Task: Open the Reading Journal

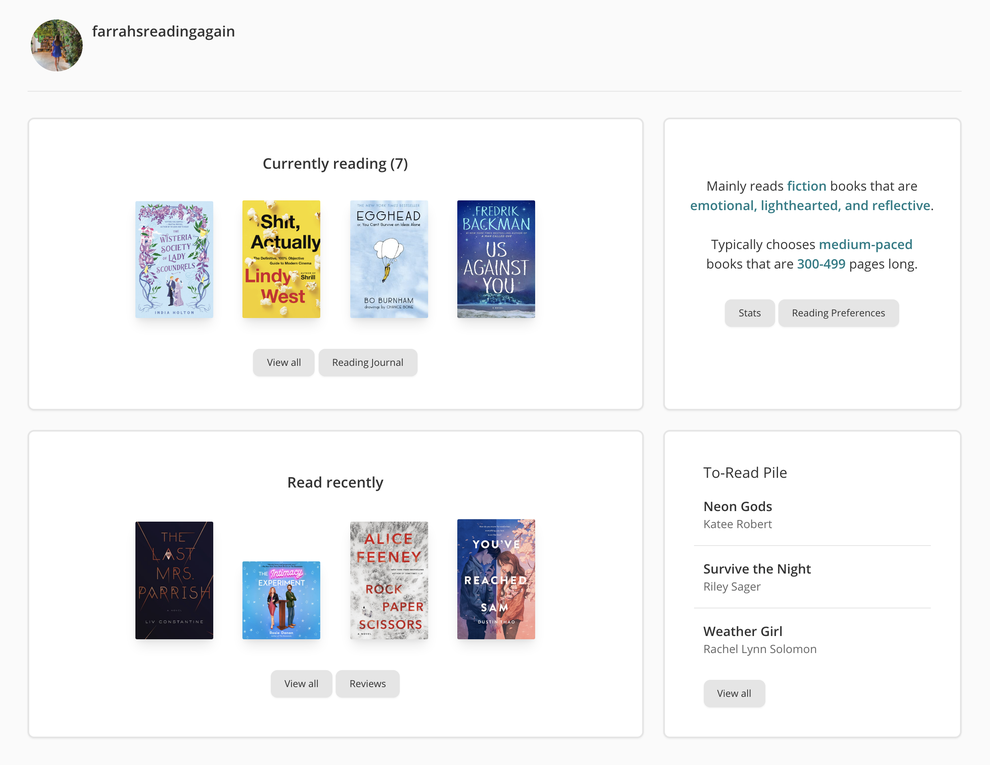Action: coord(367,362)
